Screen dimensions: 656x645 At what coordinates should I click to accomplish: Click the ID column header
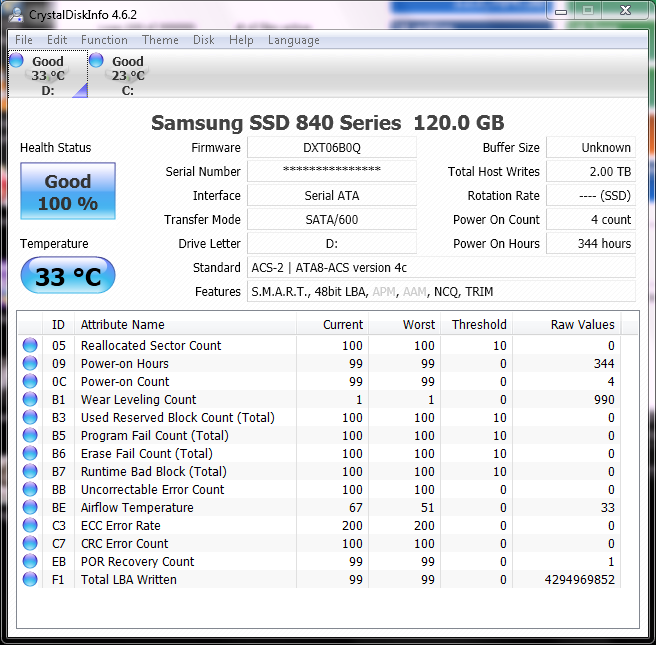[x=59, y=325]
